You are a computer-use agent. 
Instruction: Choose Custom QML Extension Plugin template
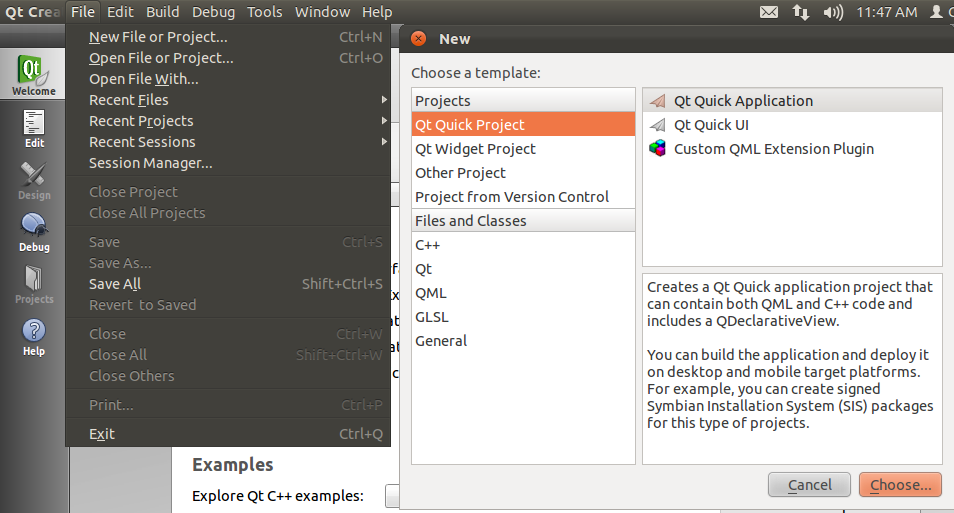(773, 149)
